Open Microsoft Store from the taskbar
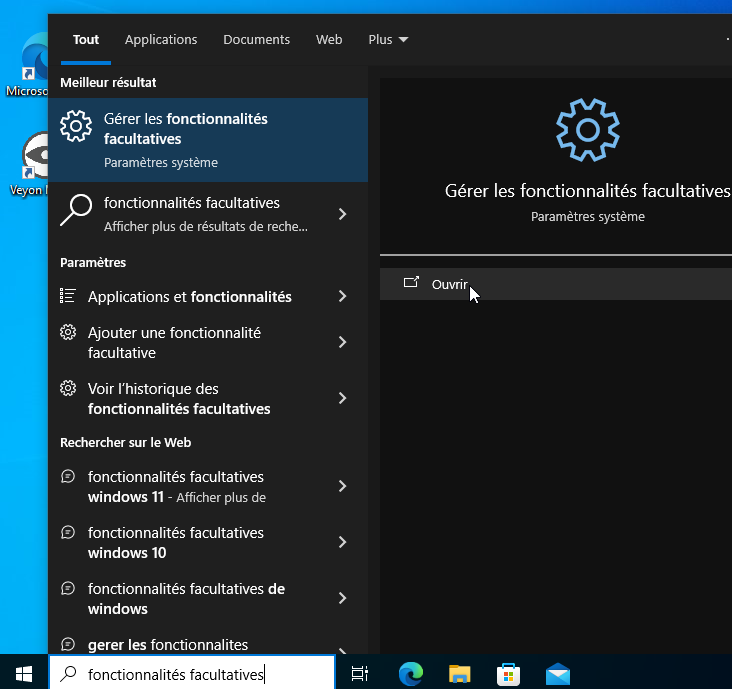Image resolution: width=732 pixels, height=689 pixels. (x=508, y=674)
